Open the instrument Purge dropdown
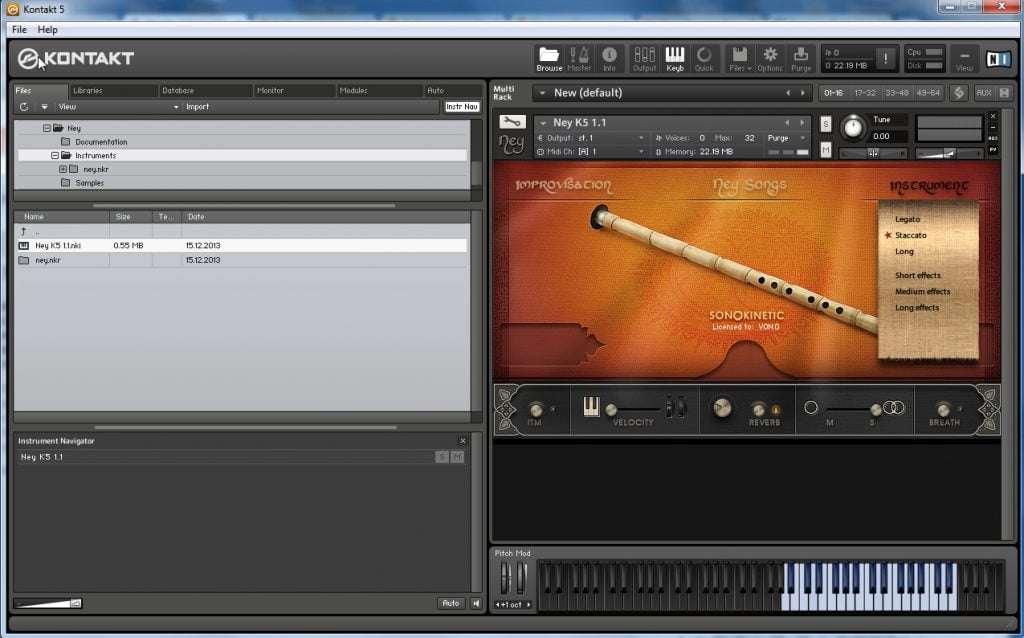 (787, 138)
